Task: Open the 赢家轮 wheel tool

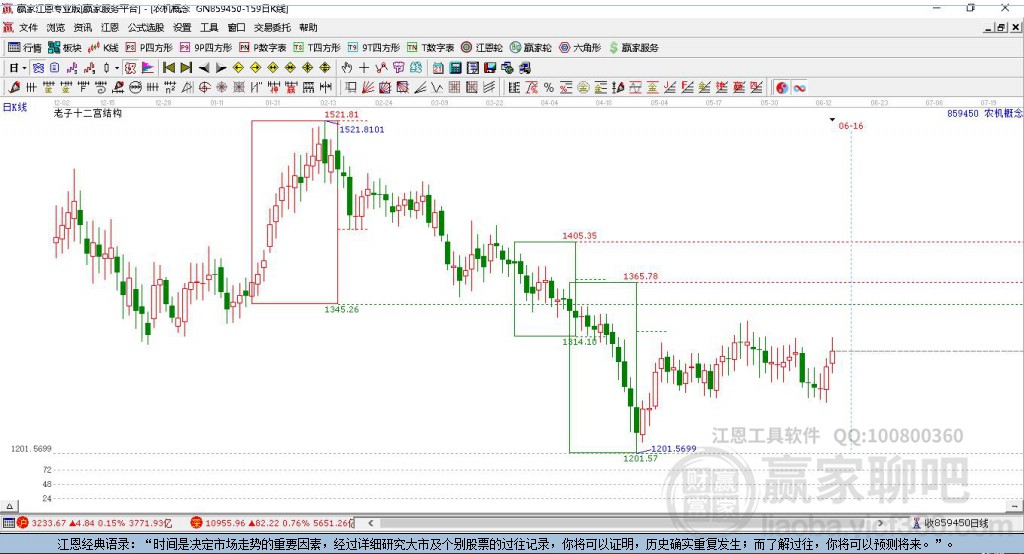Action: (531, 48)
